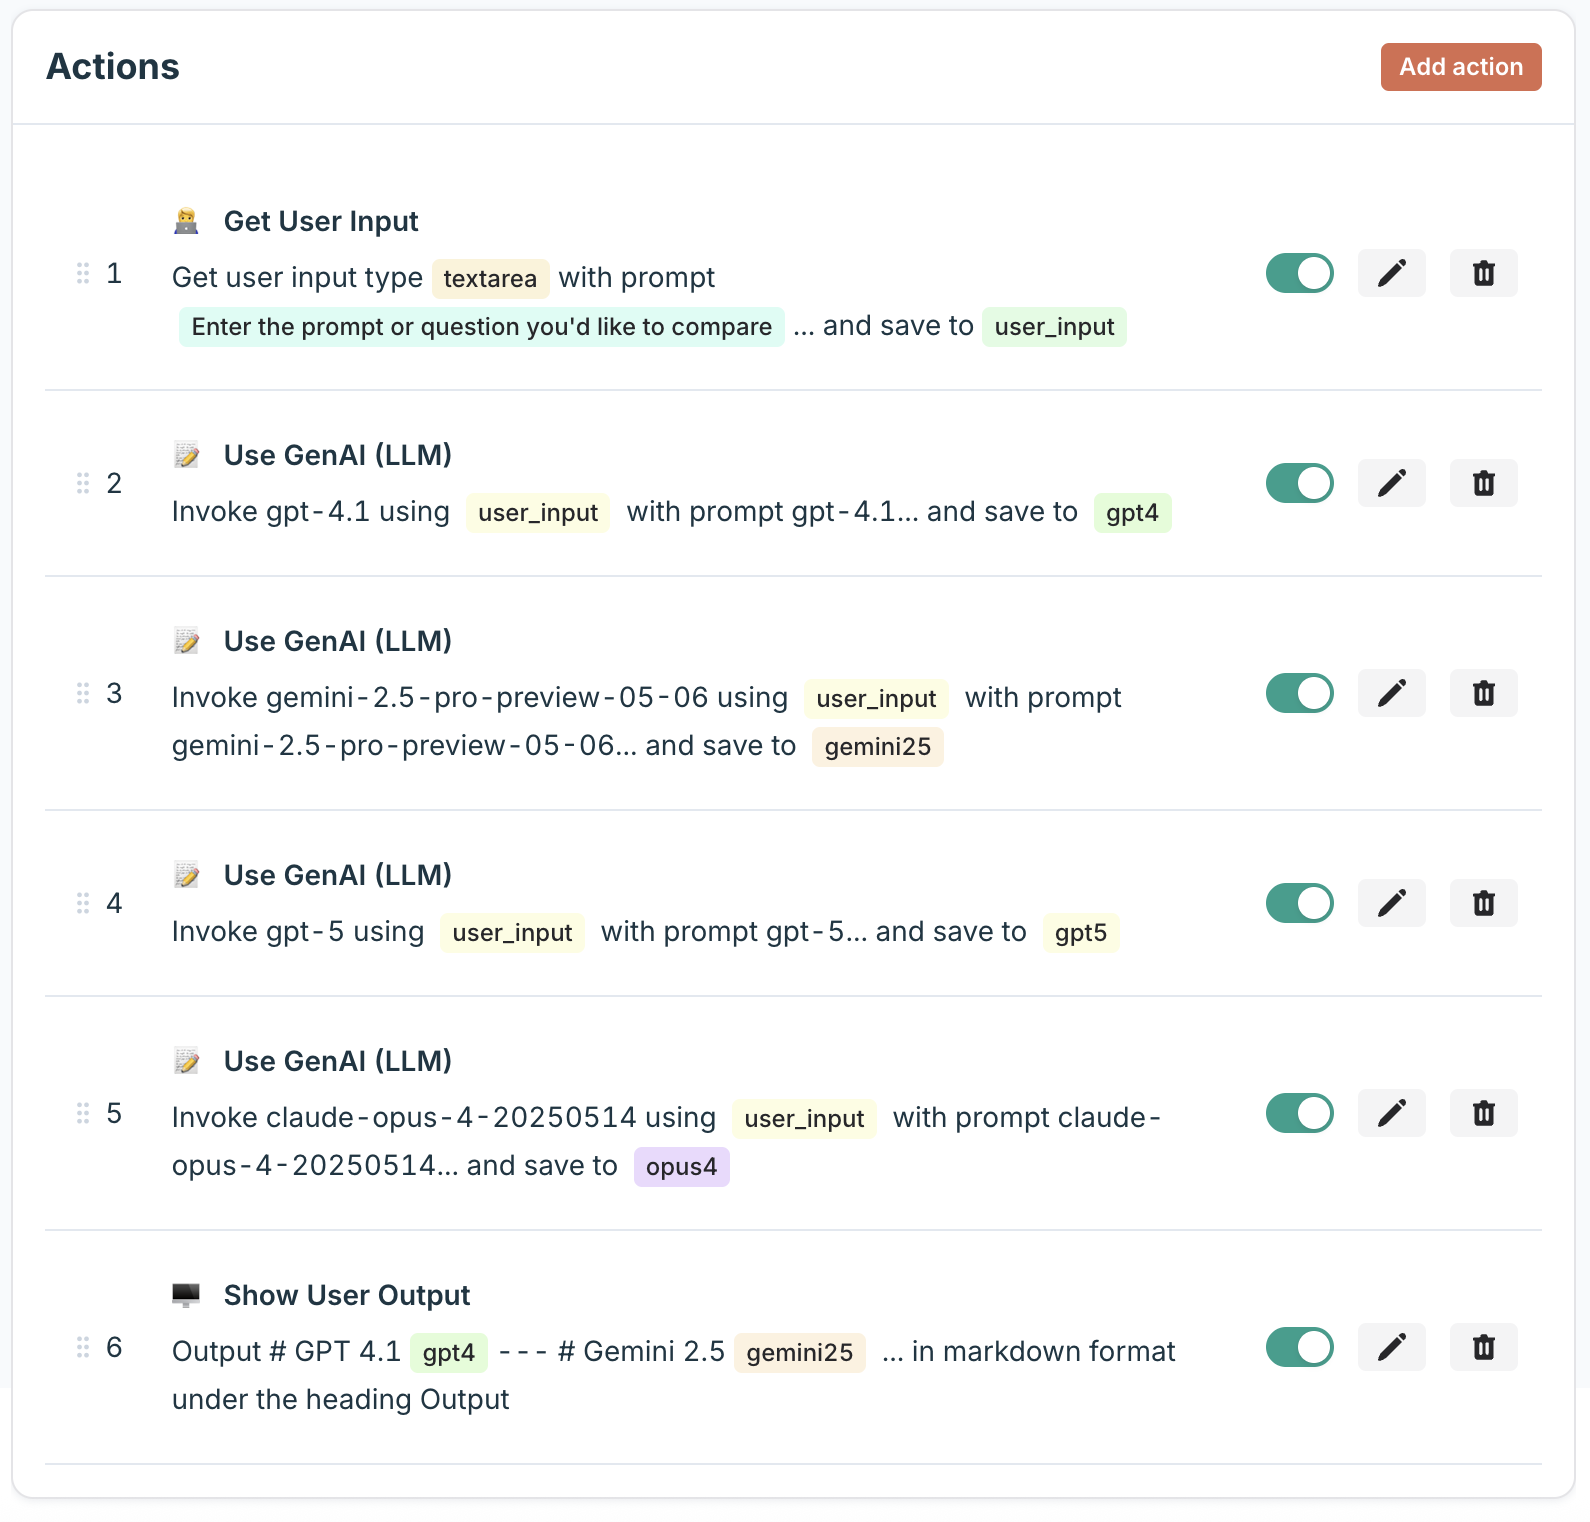This screenshot has height=1522, width=1590.
Task: Edit the gpt-5 GenAI action
Action: (1392, 903)
